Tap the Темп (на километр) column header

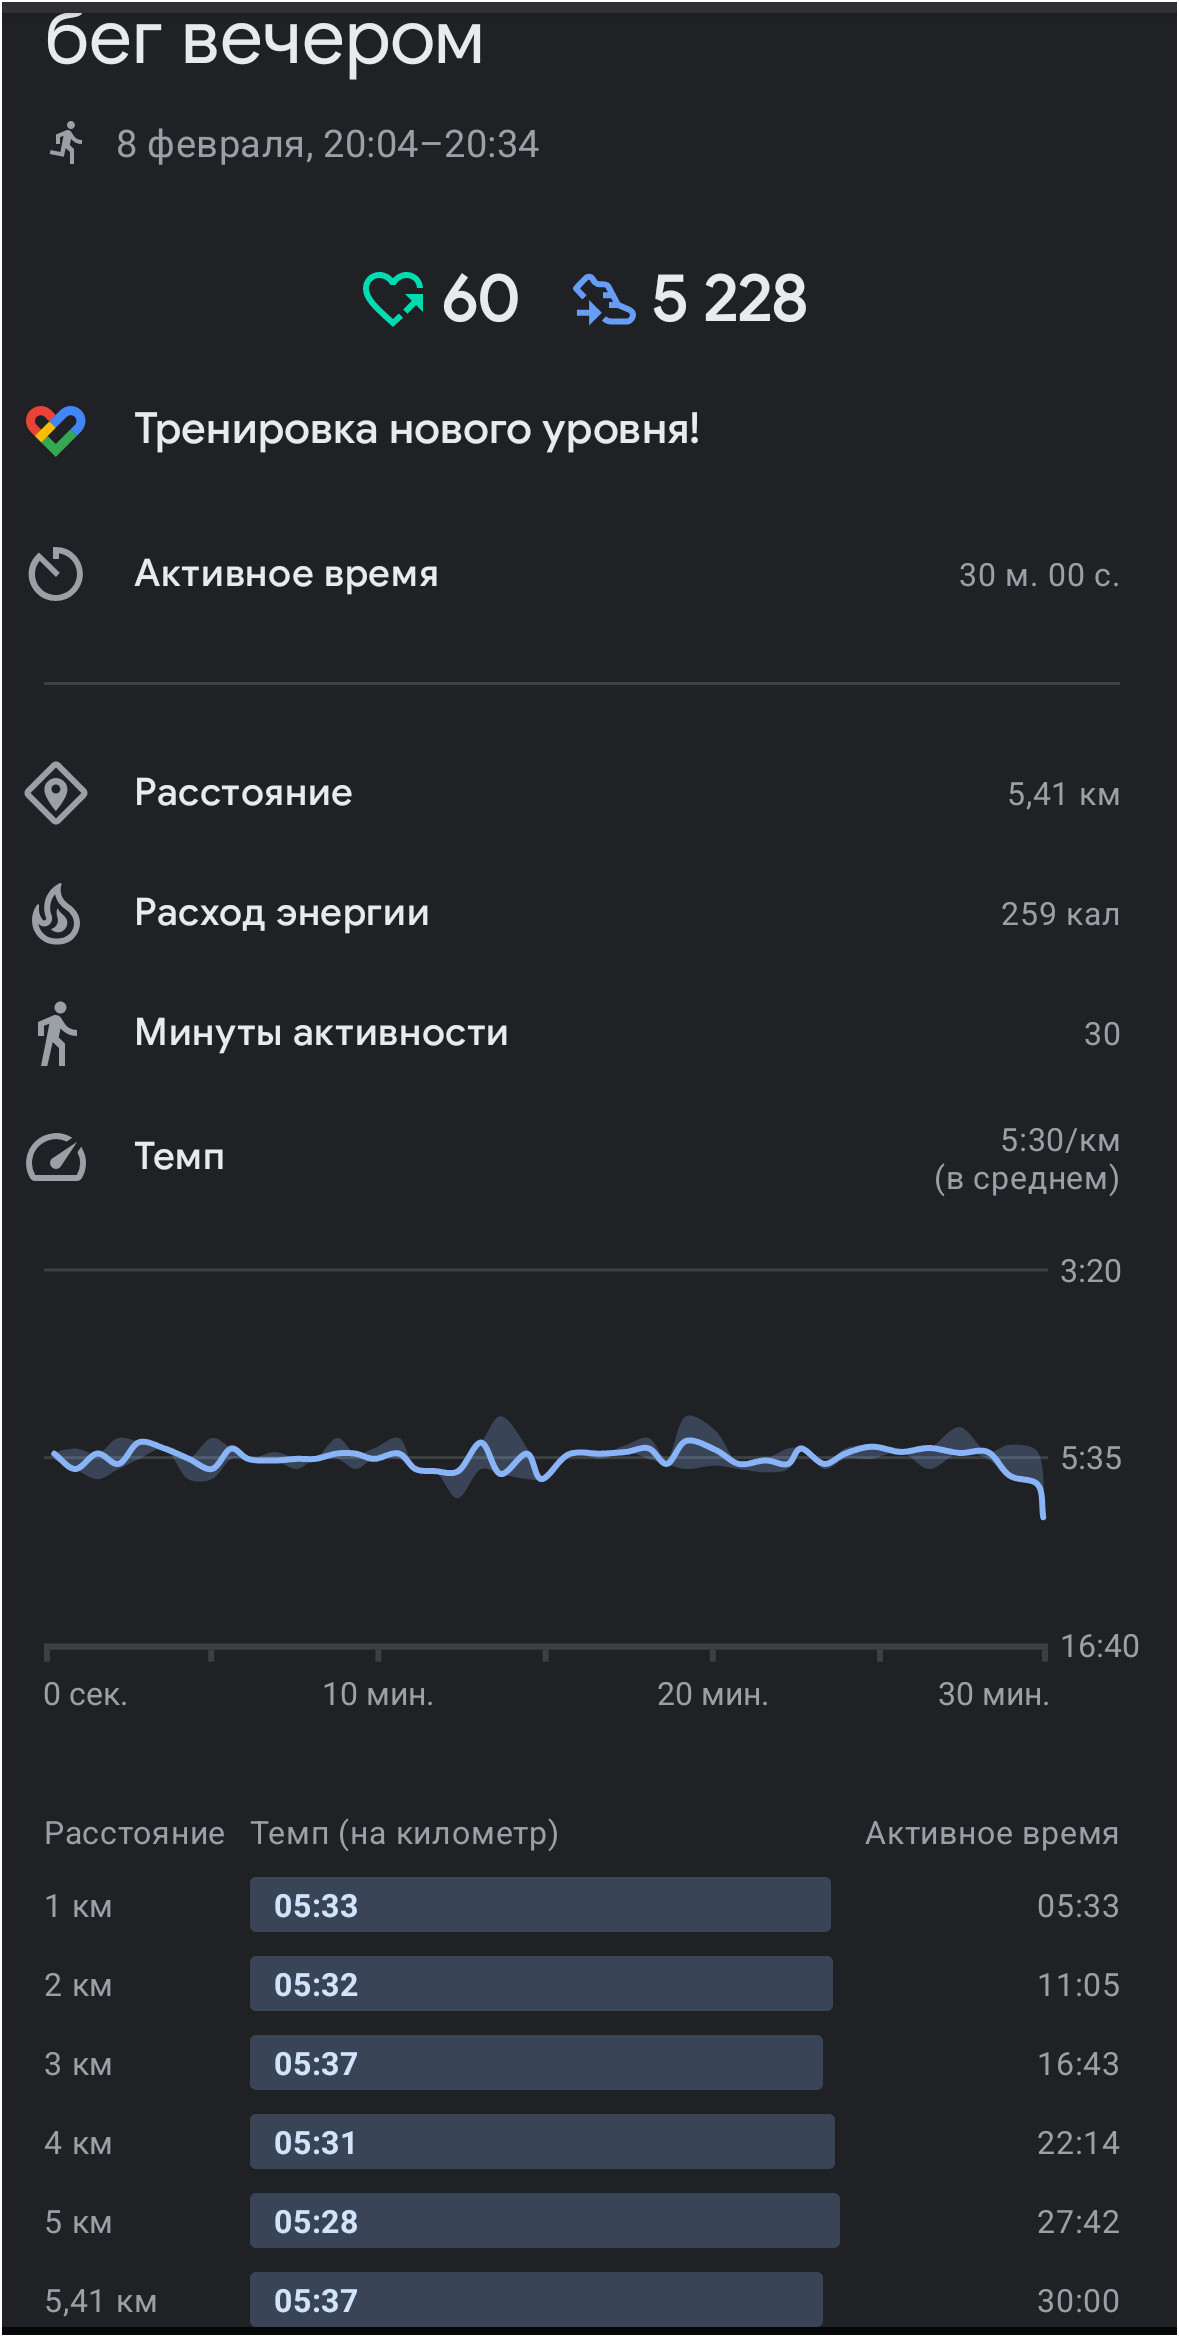tap(404, 1833)
